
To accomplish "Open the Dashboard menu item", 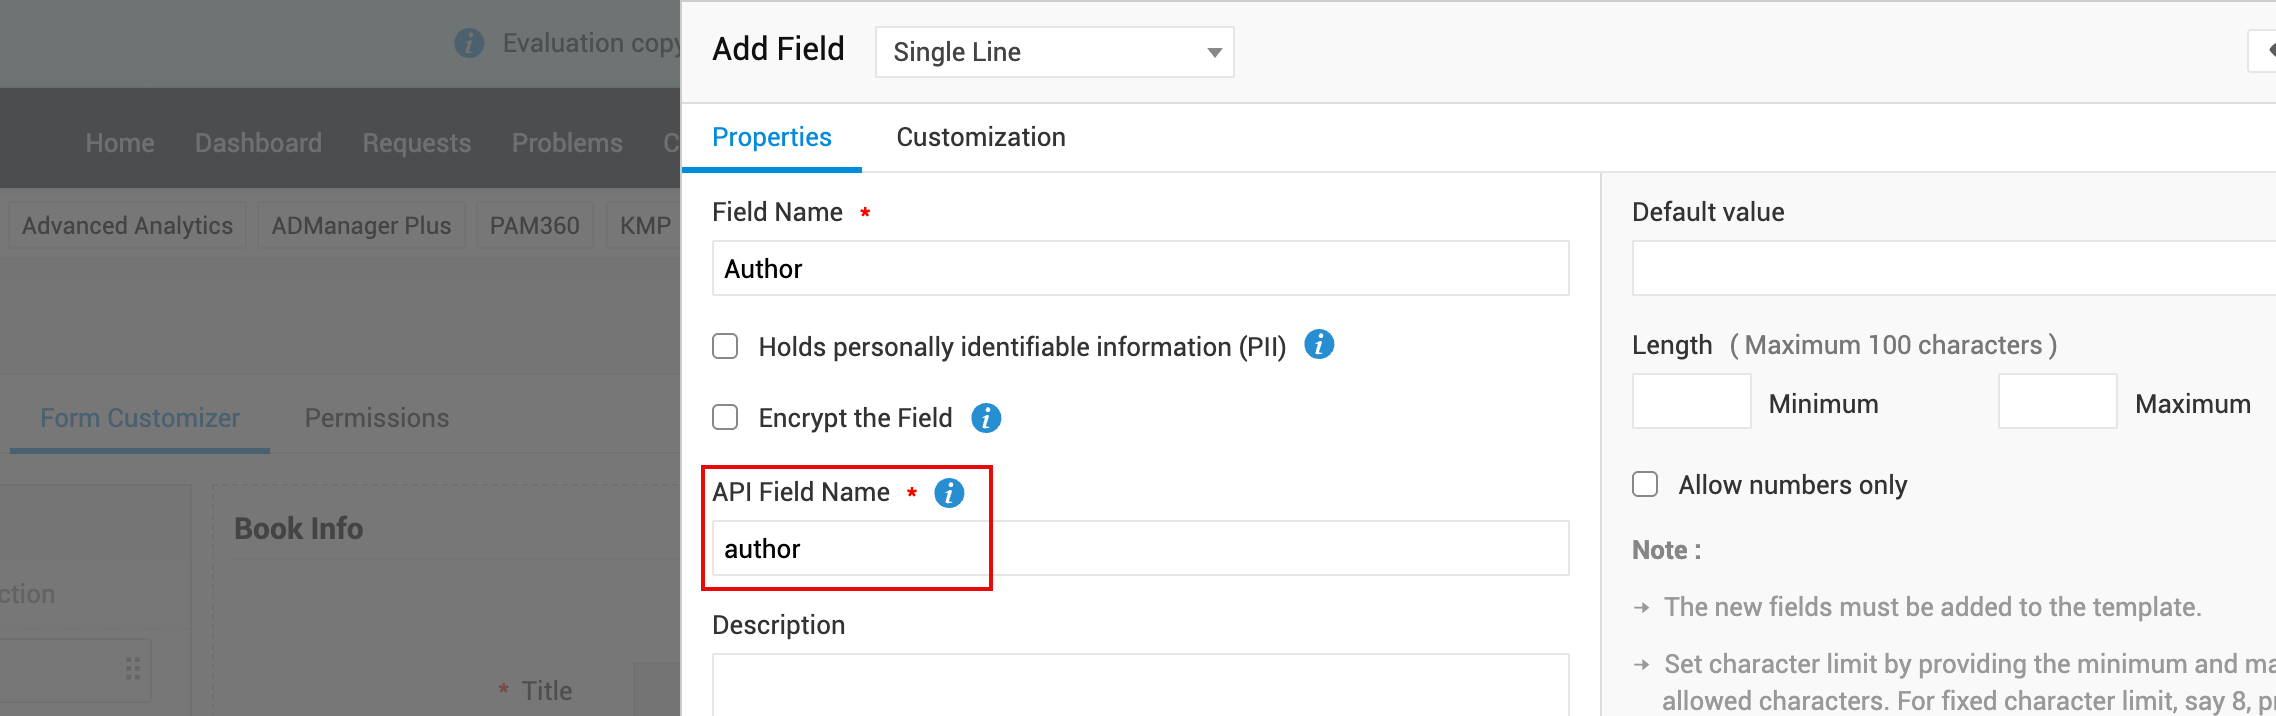I will pos(258,143).
